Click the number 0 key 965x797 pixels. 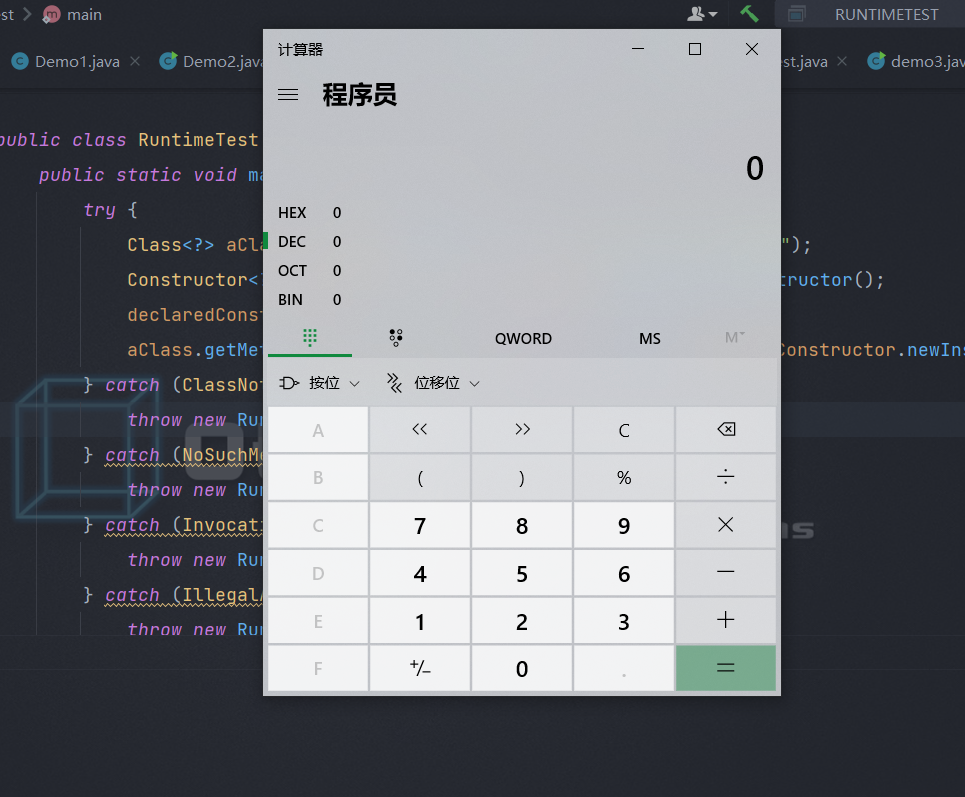tap(522, 668)
